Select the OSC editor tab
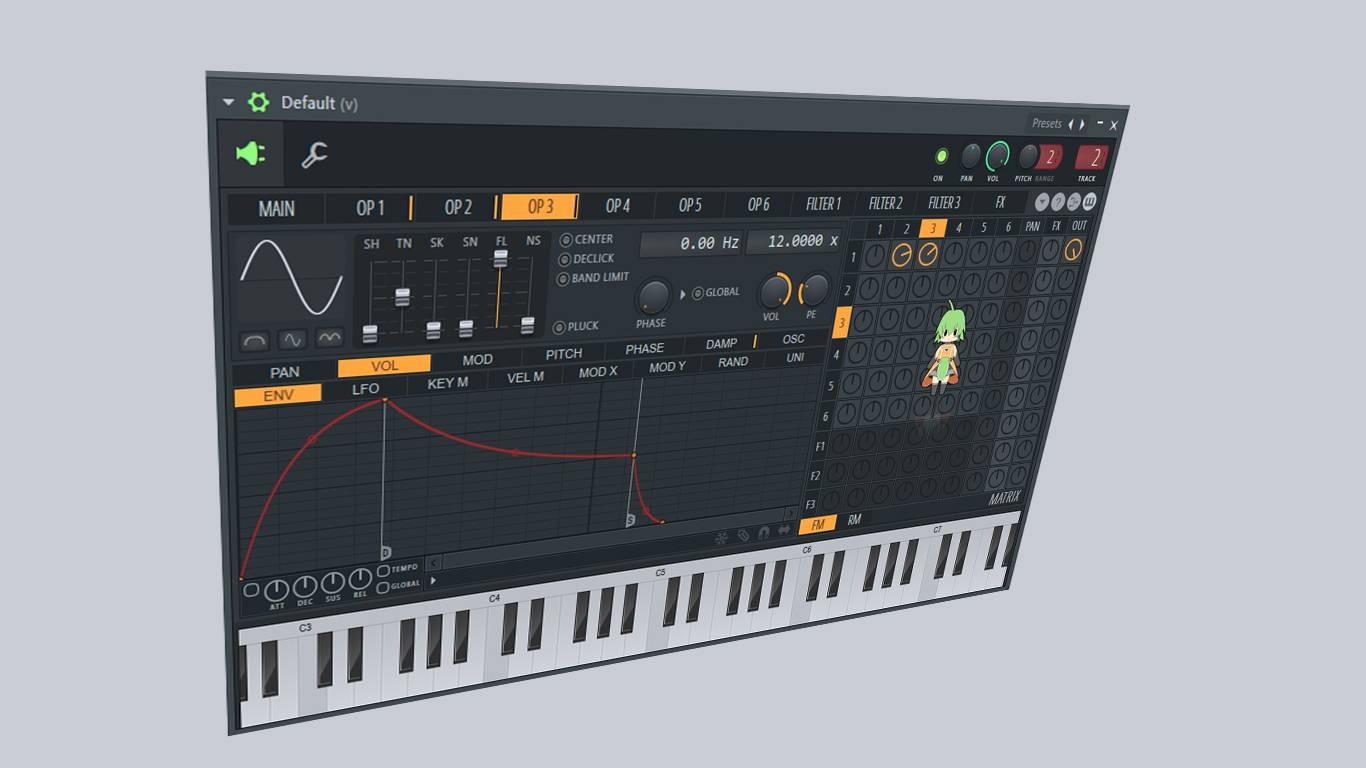Screen dimensions: 1366x768 (x=793, y=340)
